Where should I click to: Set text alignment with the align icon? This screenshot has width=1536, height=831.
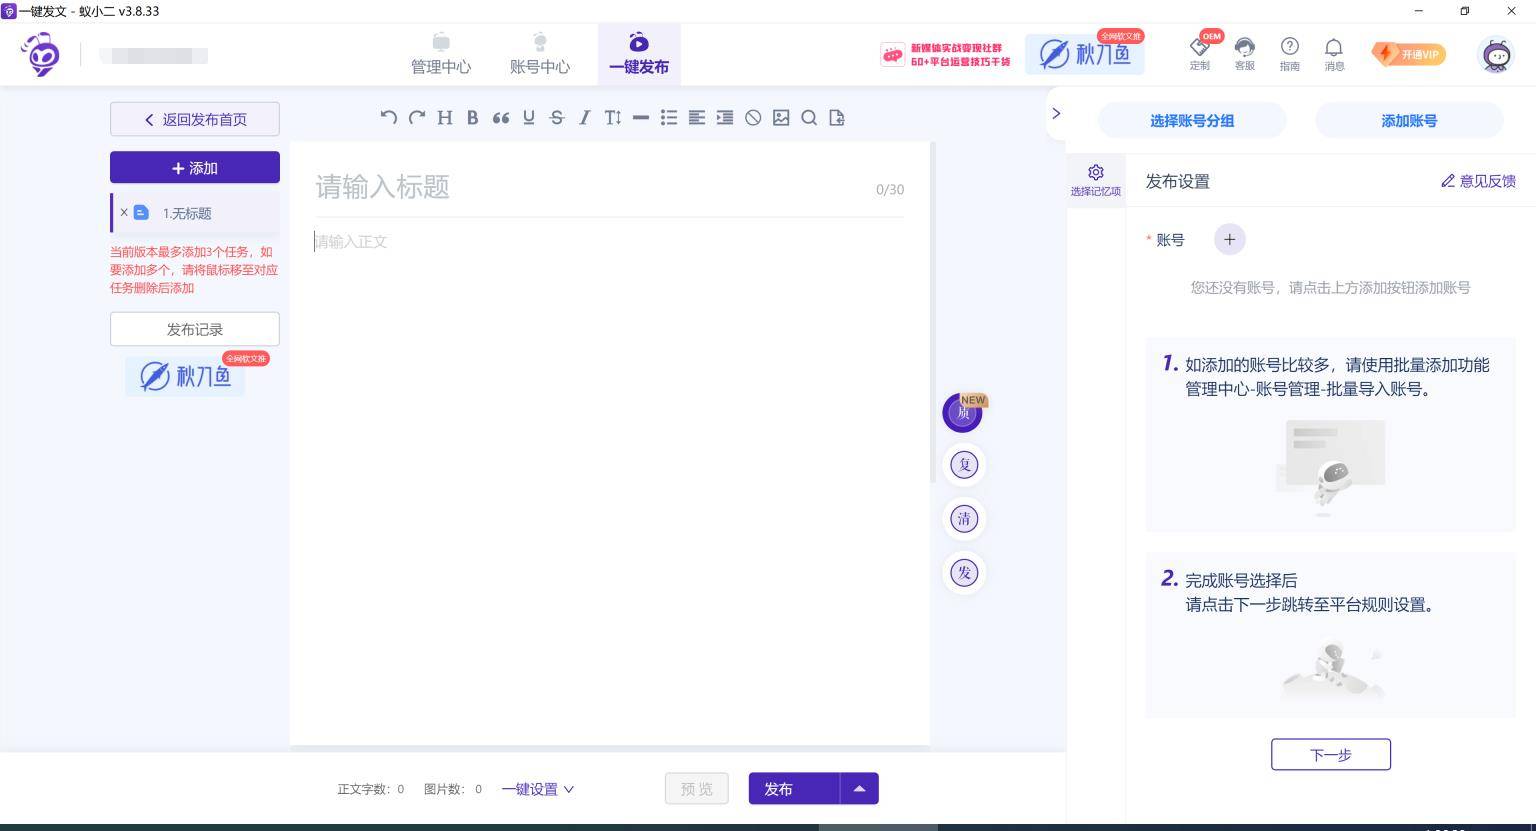point(697,118)
